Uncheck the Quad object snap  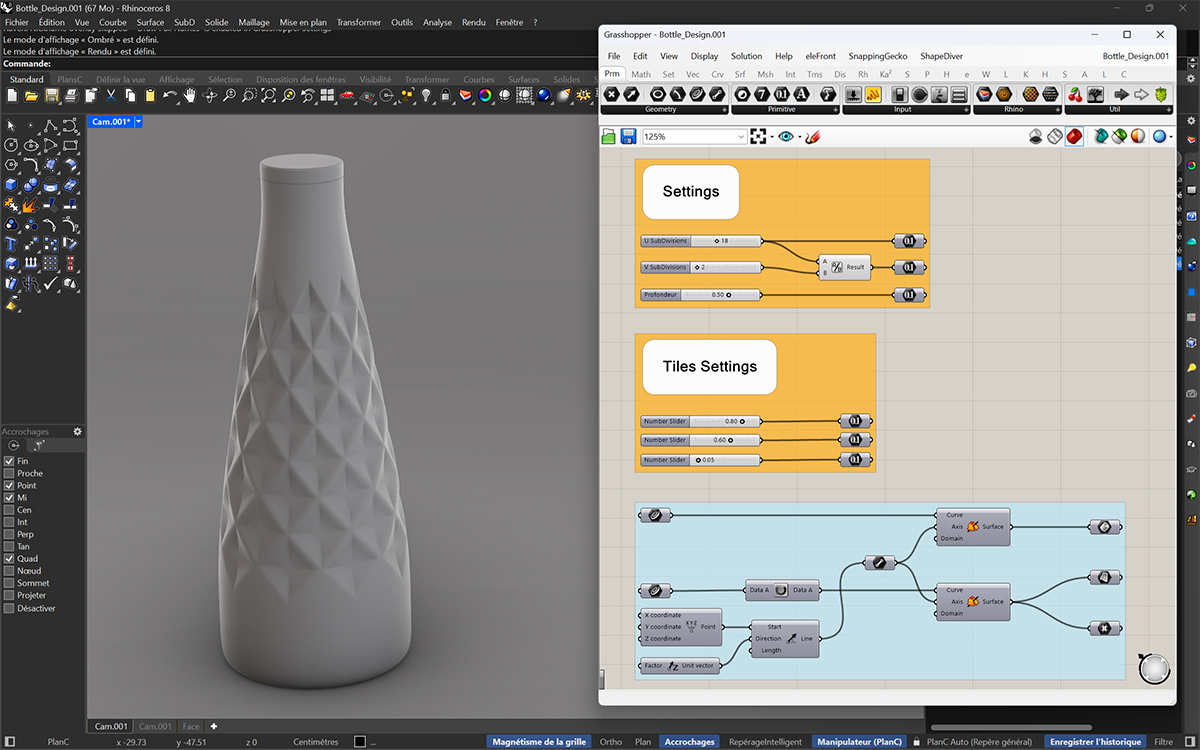tap(9, 558)
